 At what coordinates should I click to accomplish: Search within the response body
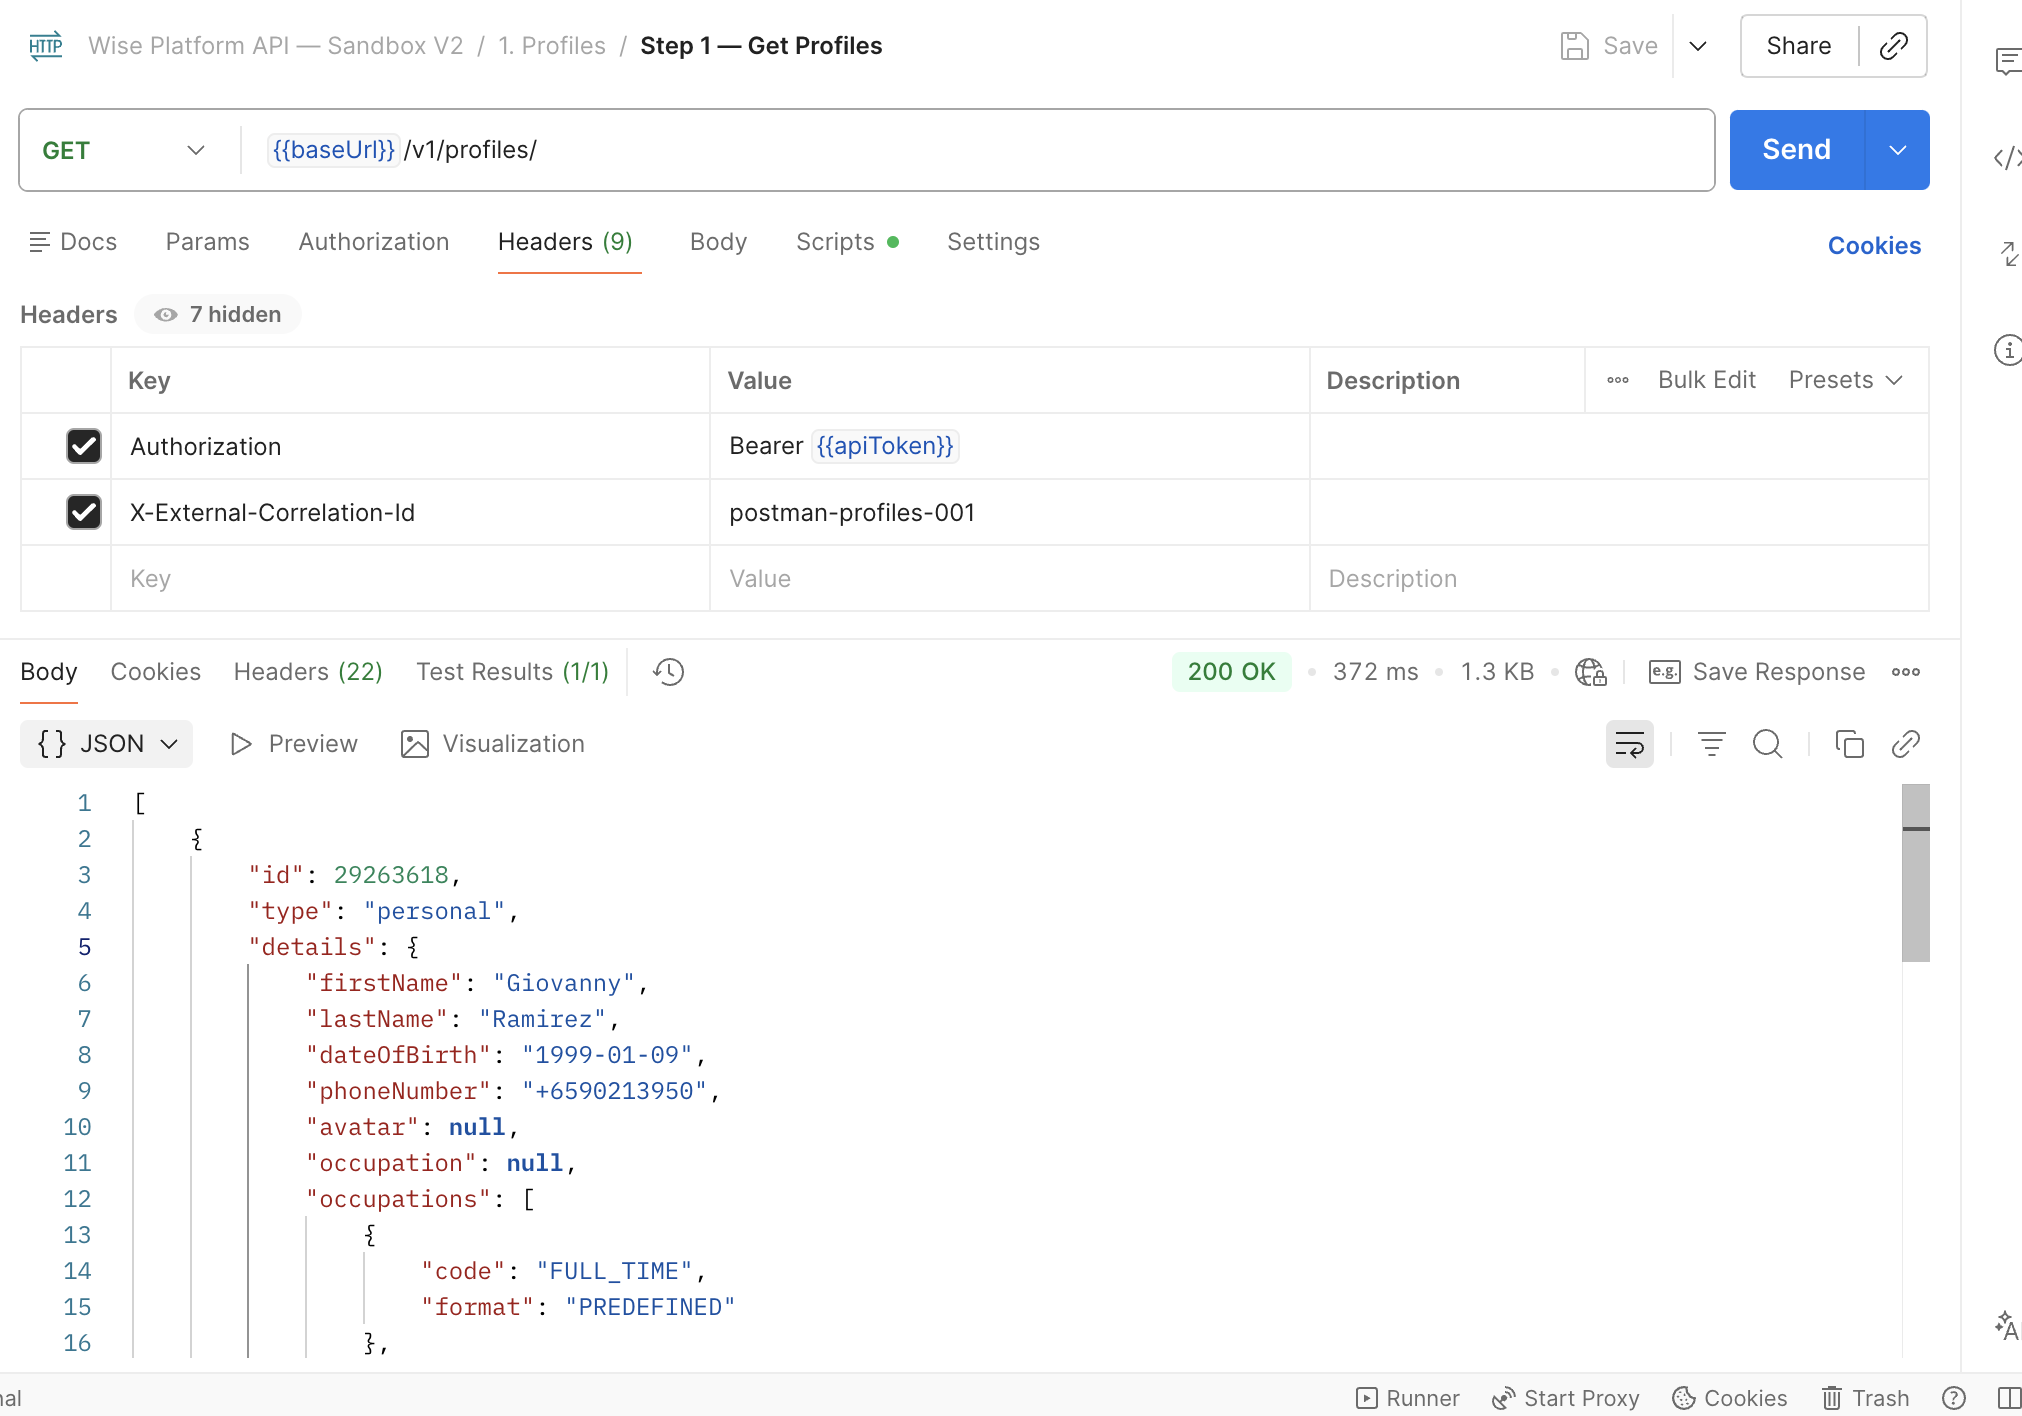pos(1768,744)
